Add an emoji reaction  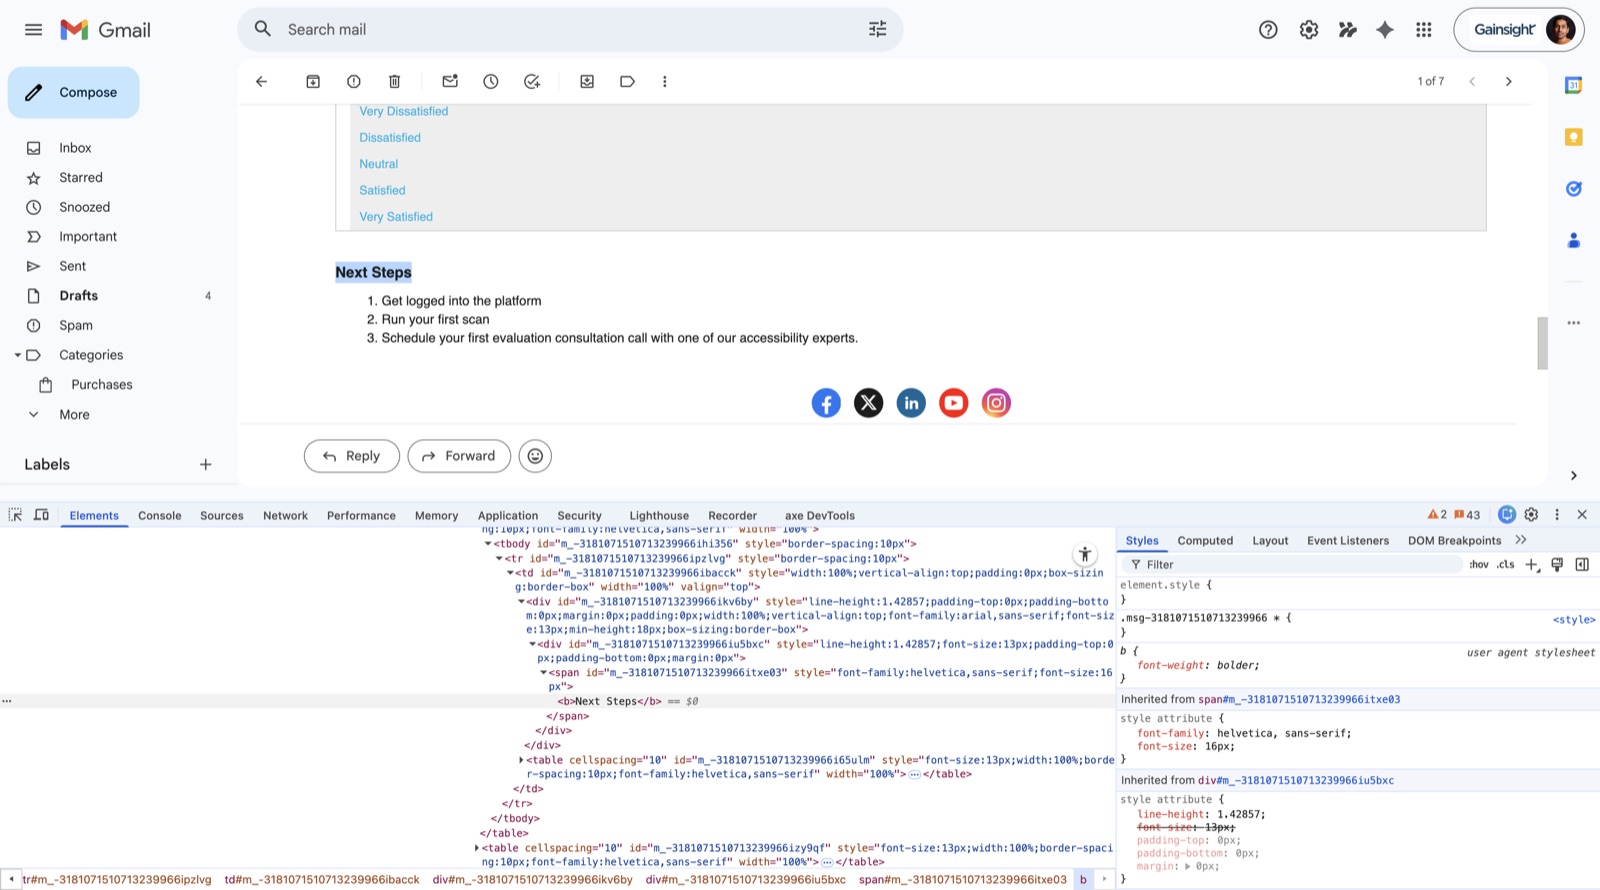point(535,456)
